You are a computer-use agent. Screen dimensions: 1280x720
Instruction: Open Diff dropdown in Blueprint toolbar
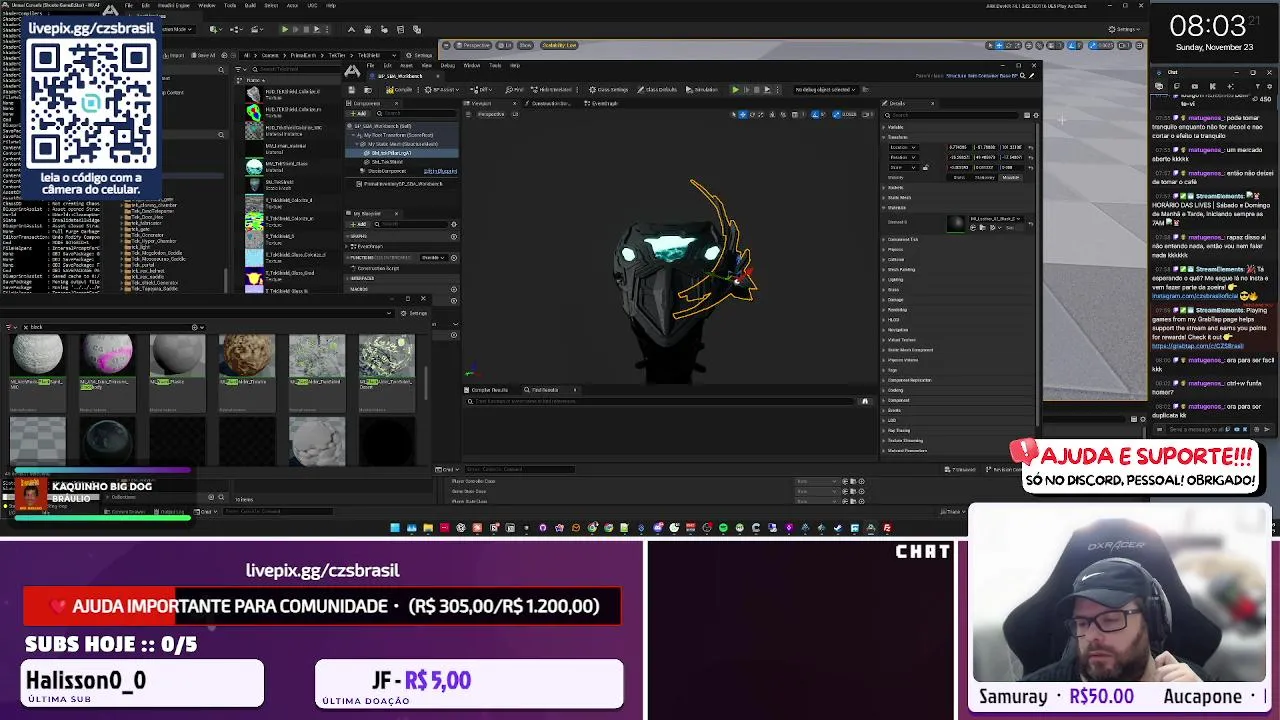(x=481, y=90)
